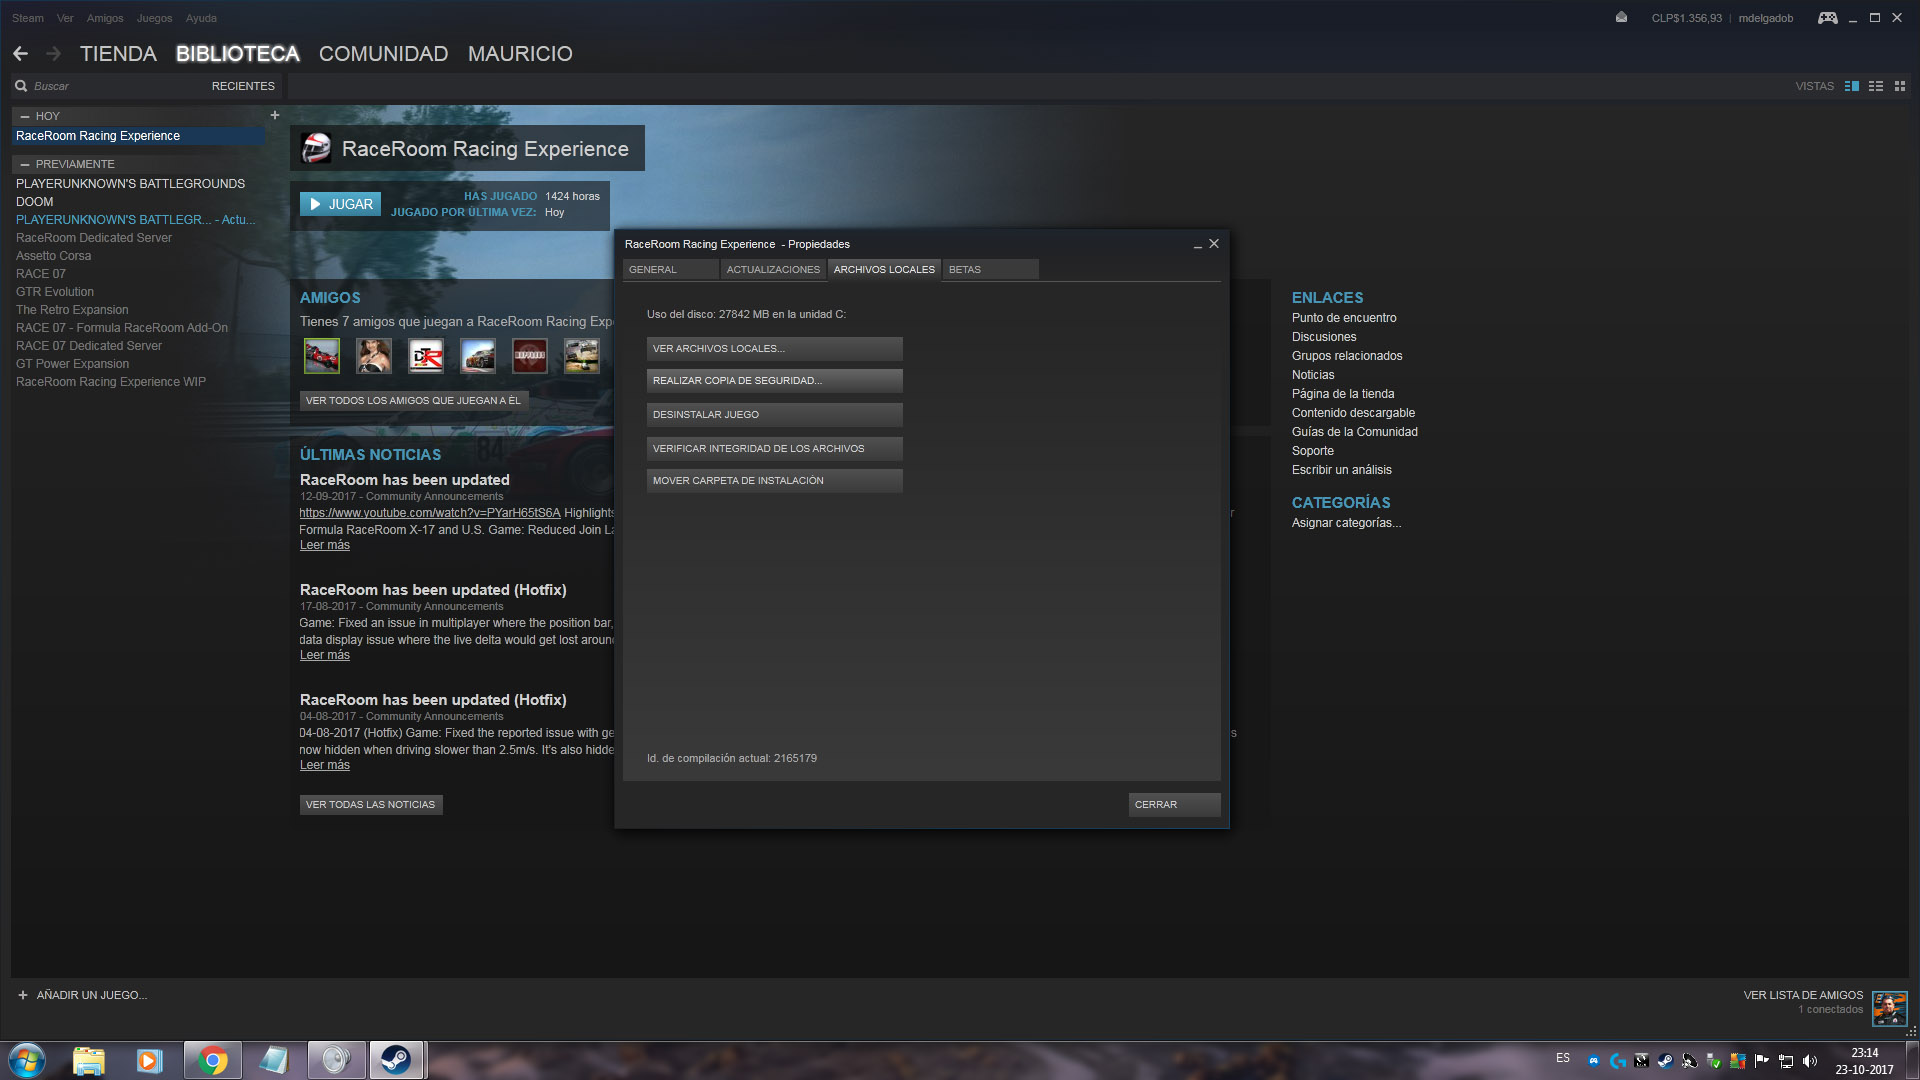Go to the TIENDA section
Image resolution: width=1920 pixels, height=1080 pixels.
coord(118,54)
